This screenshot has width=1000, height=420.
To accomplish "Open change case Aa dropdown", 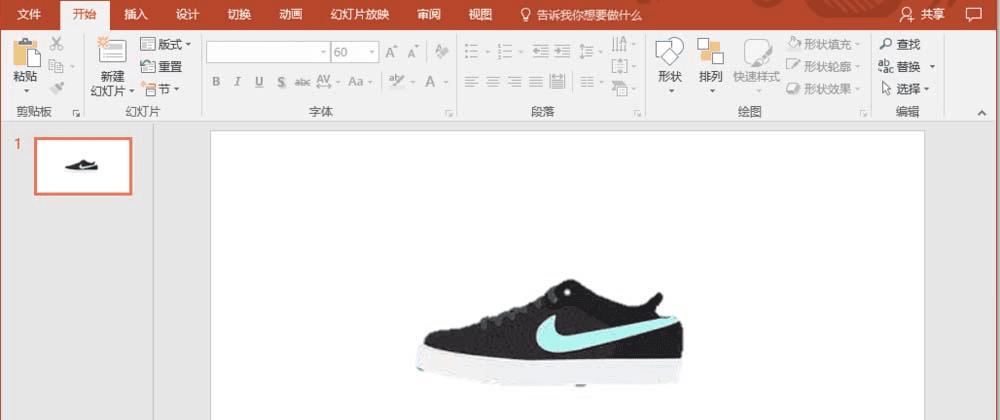I will (360, 82).
